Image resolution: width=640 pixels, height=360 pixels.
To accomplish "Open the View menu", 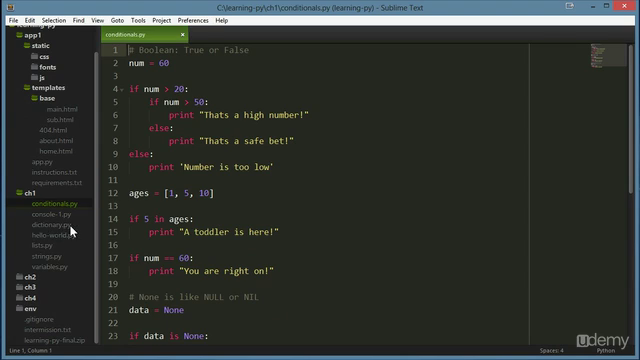I will (x=98, y=20).
